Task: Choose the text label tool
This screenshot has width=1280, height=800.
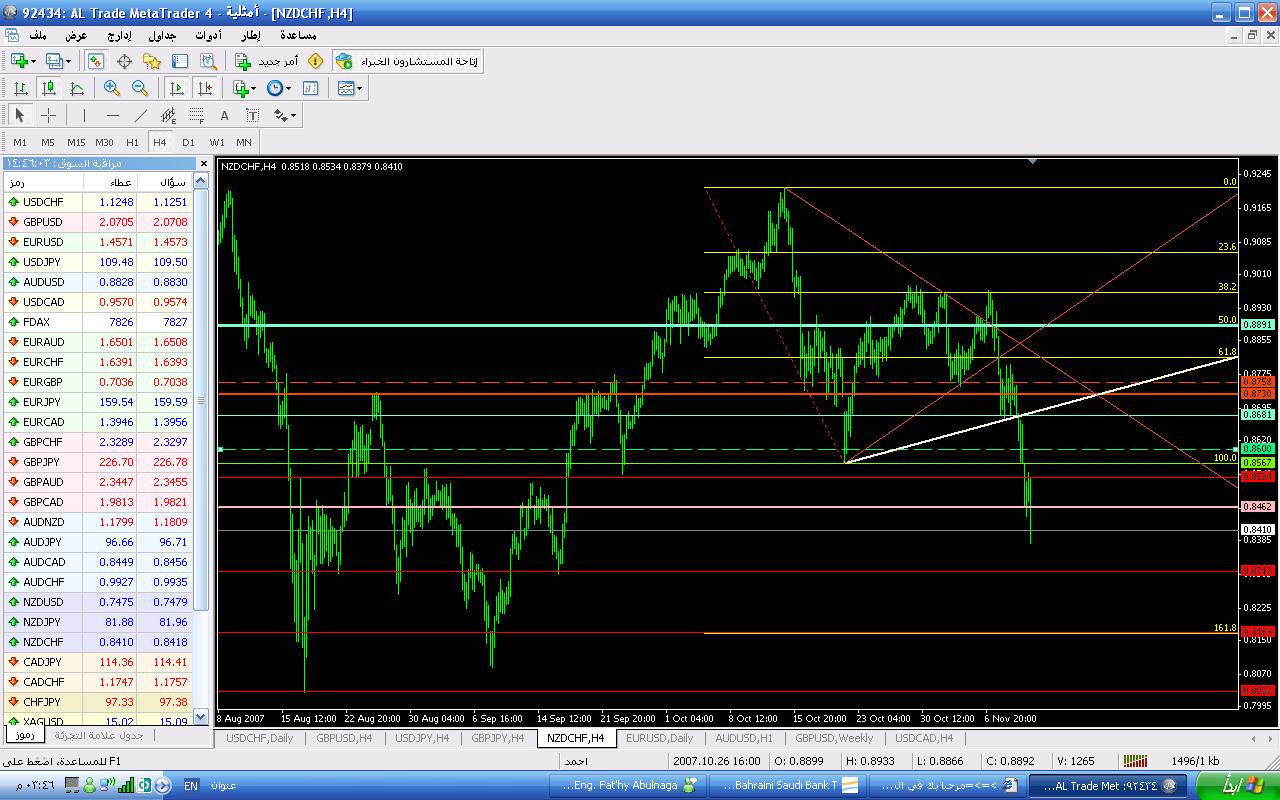Action: [x=225, y=115]
